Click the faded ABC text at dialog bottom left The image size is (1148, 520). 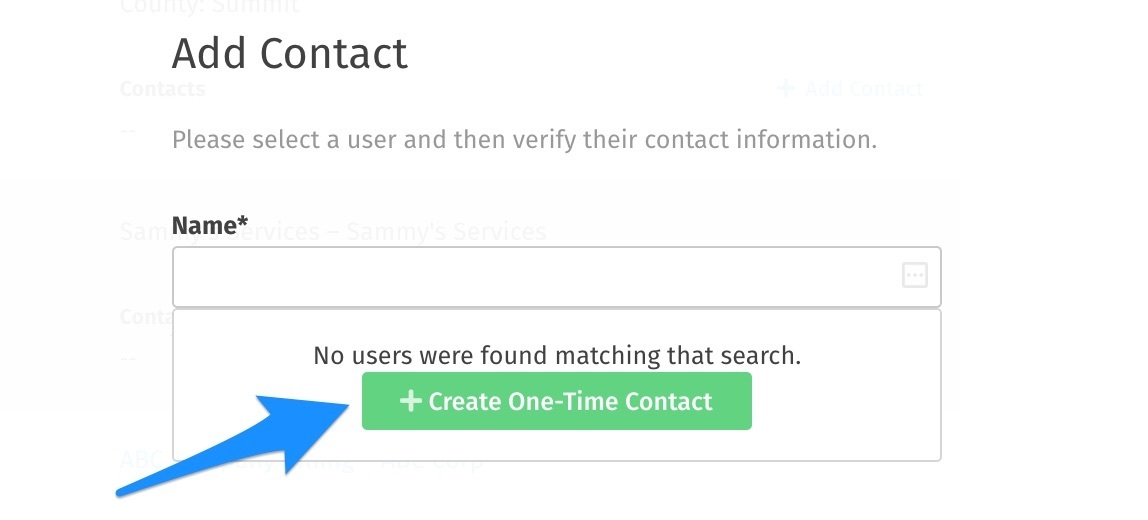pyautogui.click(x=146, y=460)
